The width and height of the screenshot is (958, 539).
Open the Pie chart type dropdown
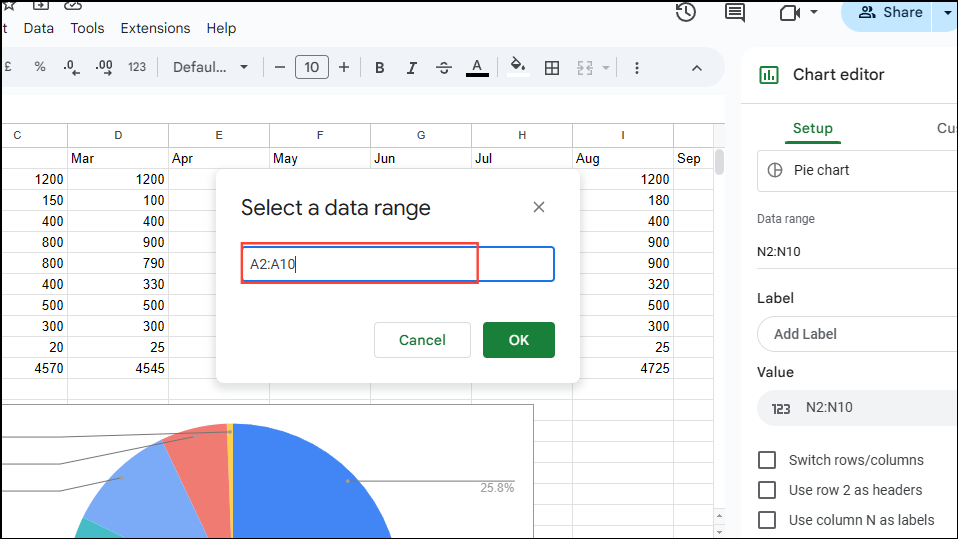tap(857, 170)
